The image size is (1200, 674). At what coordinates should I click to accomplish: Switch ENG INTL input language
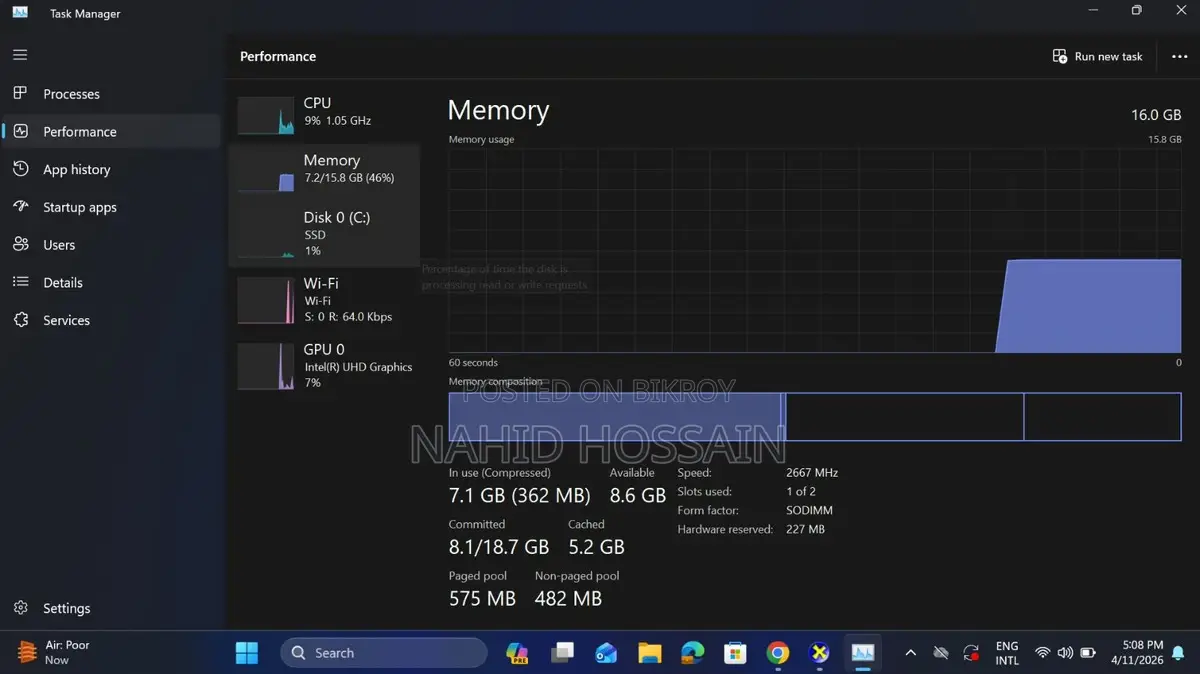1007,653
